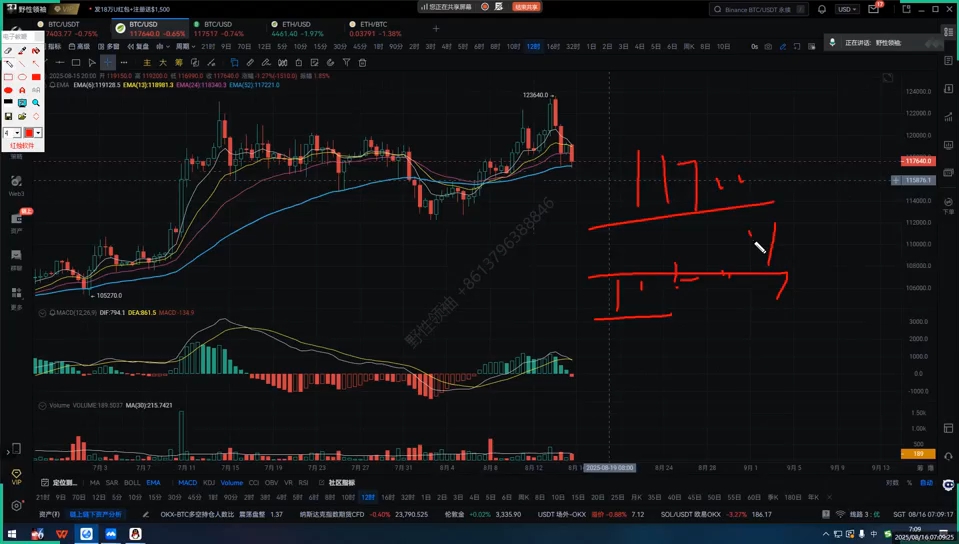Open the notifications bell
This screenshot has height=544, width=959.
pyautogui.click(x=822, y=9)
